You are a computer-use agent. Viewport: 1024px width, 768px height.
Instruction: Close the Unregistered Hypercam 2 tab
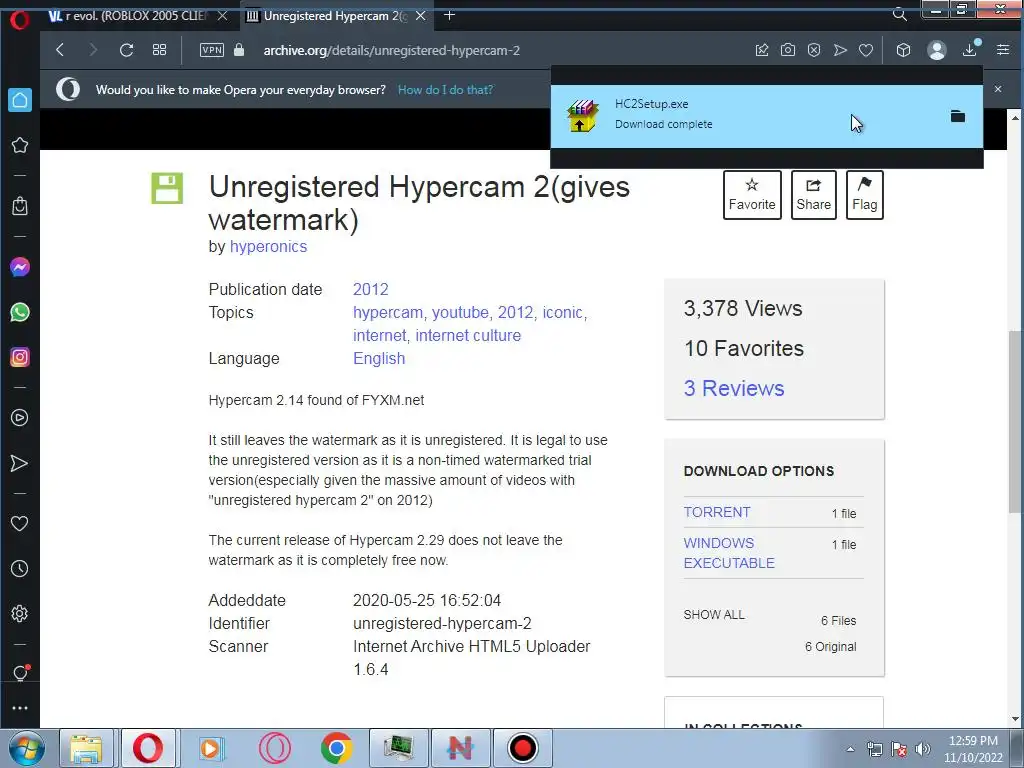[421, 16]
